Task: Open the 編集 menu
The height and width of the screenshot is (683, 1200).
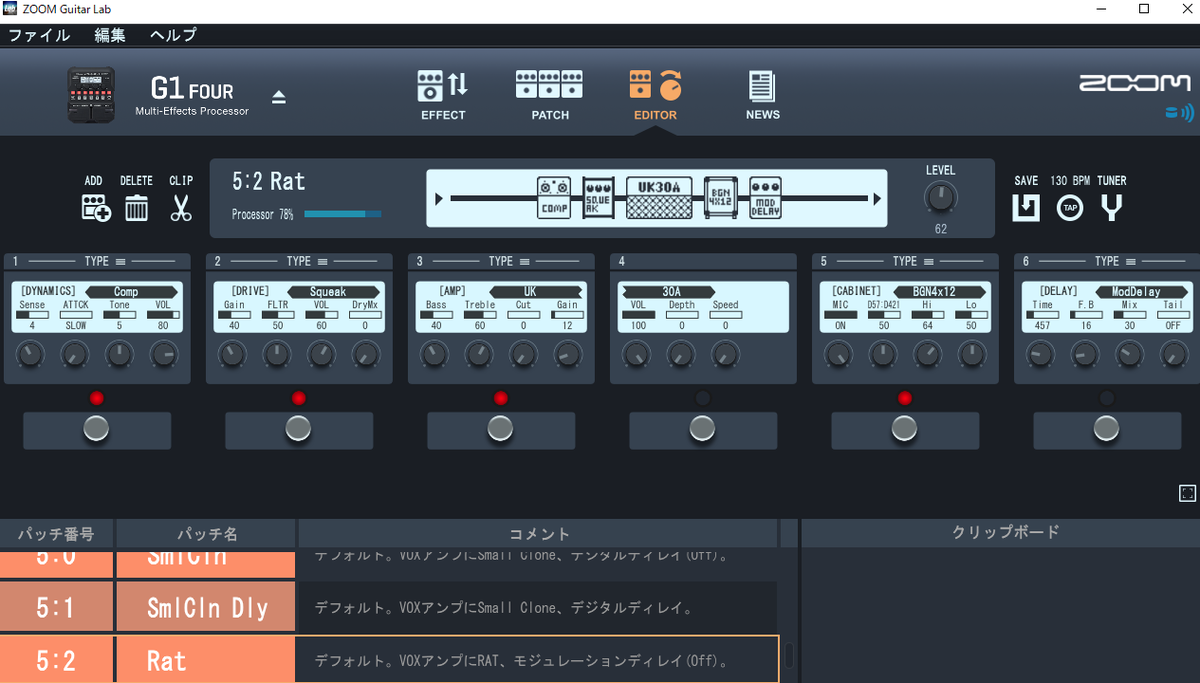Action: pos(110,35)
